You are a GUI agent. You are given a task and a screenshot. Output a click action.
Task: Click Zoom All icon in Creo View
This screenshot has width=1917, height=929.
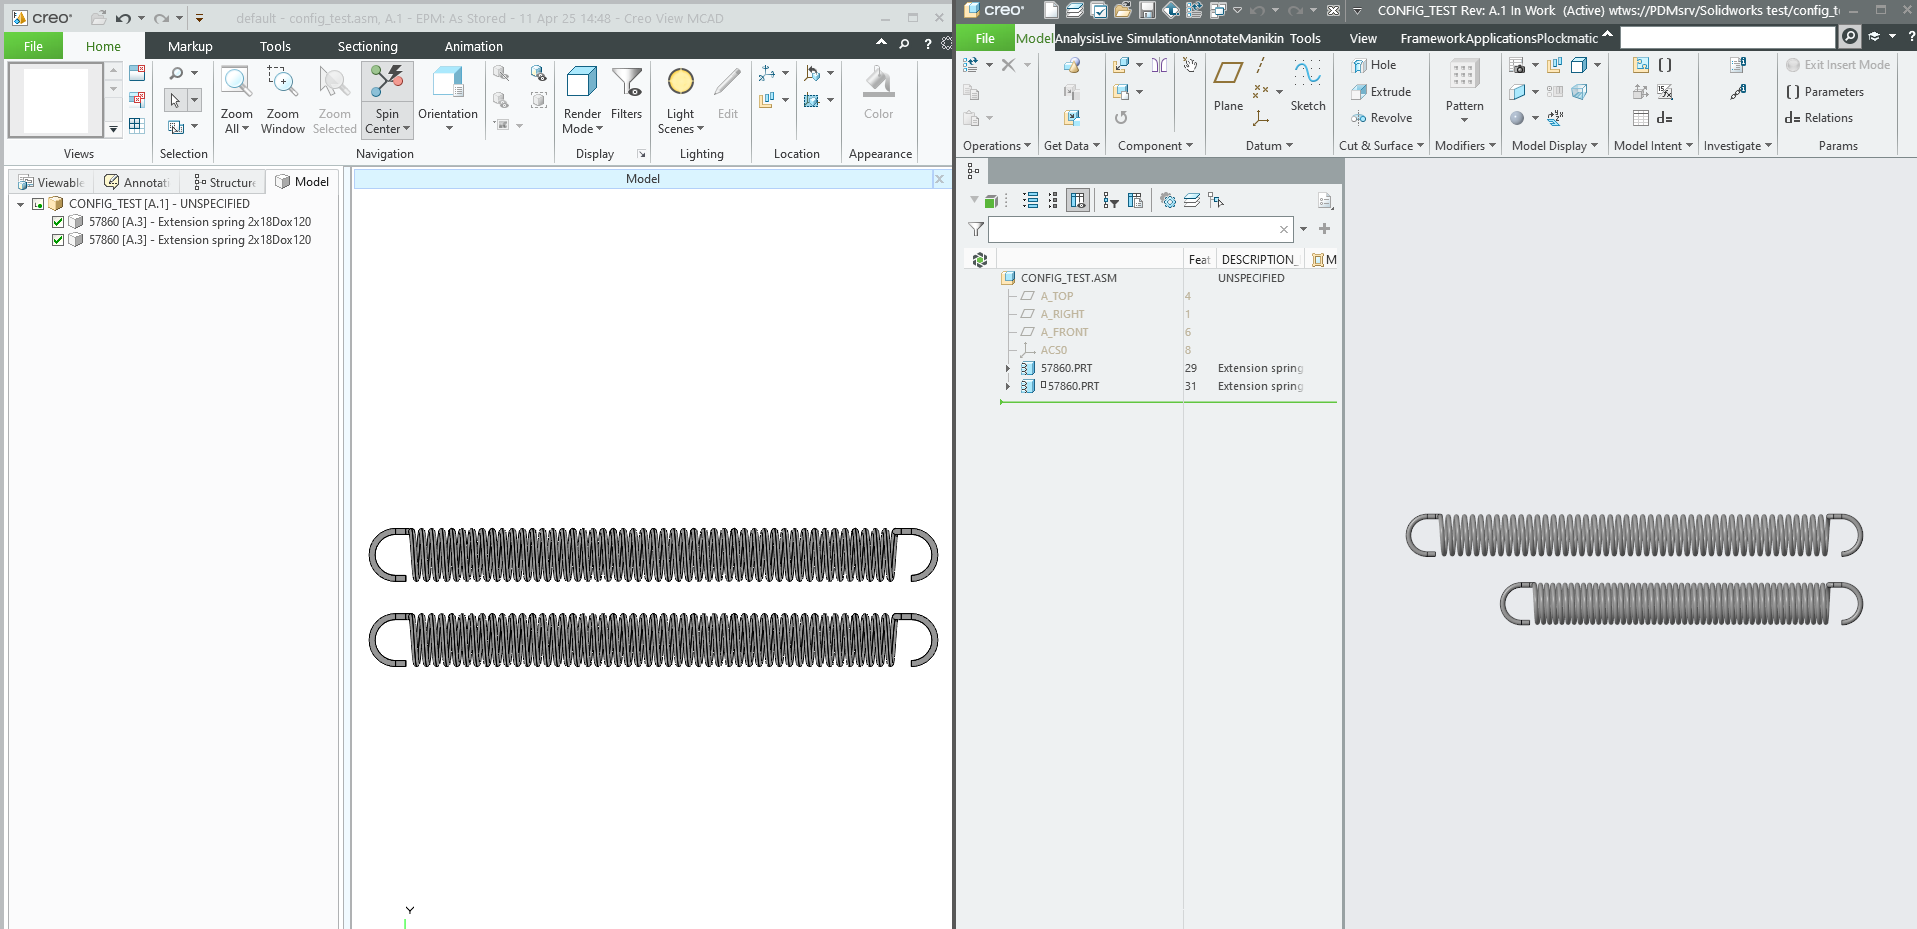[236, 82]
